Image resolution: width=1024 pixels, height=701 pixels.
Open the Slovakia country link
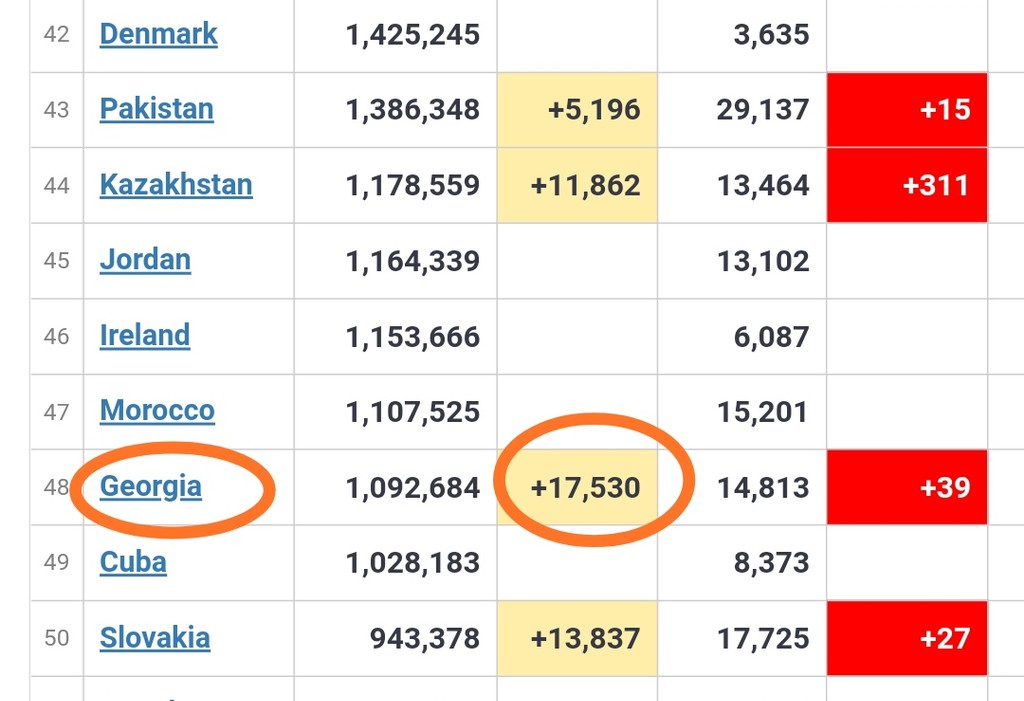[x=155, y=638]
